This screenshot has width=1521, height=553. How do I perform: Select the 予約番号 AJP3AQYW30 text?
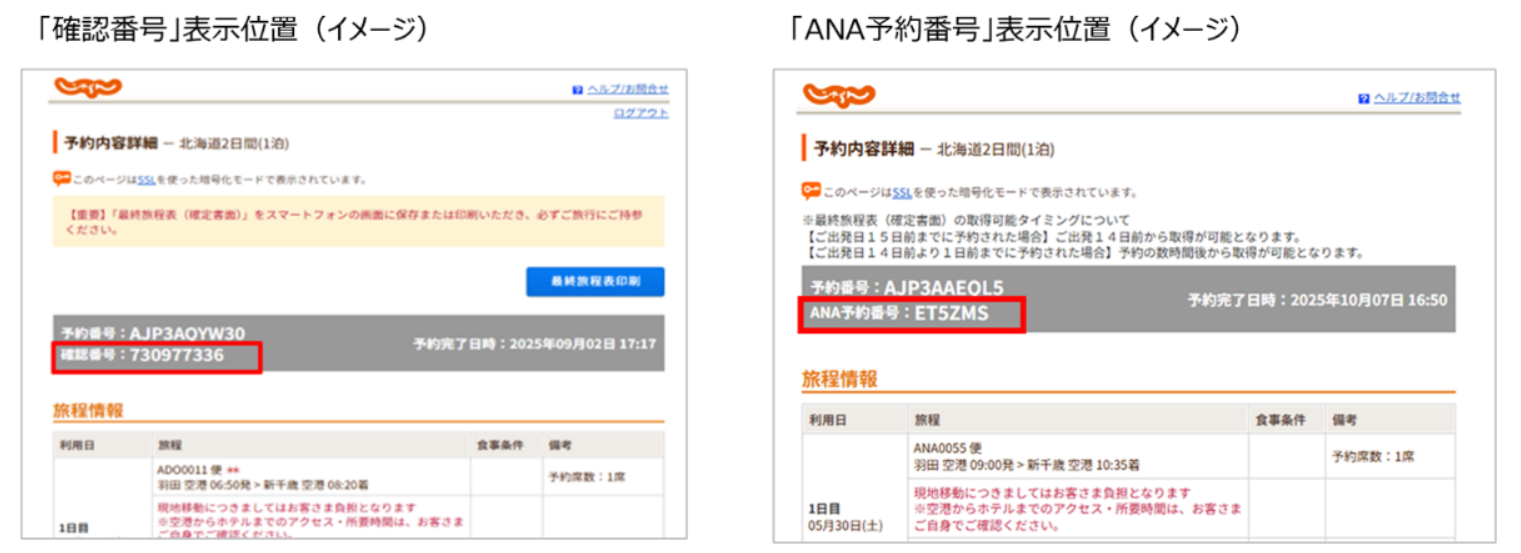click(x=153, y=333)
